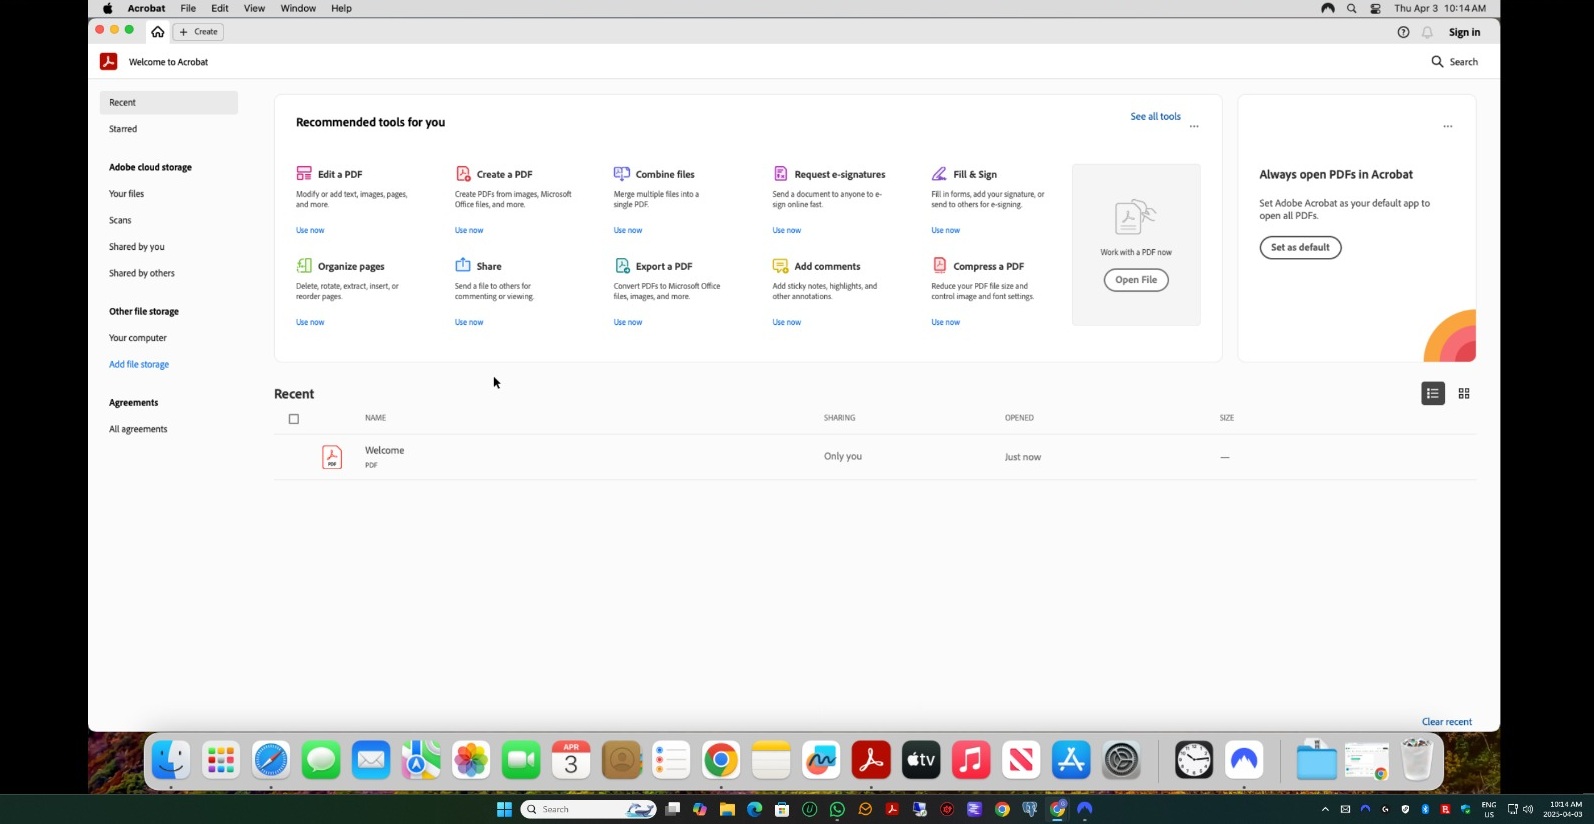Click the NAME column header
Screen dimensions: 1594x824
[375, 418]
